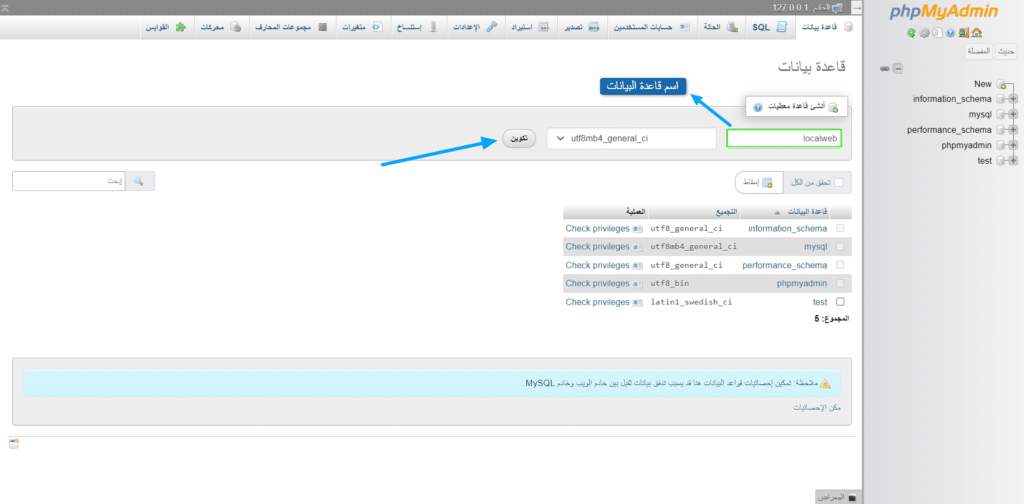Click the phpmyadmin database cylinder icon

(x=1000, y=145)
